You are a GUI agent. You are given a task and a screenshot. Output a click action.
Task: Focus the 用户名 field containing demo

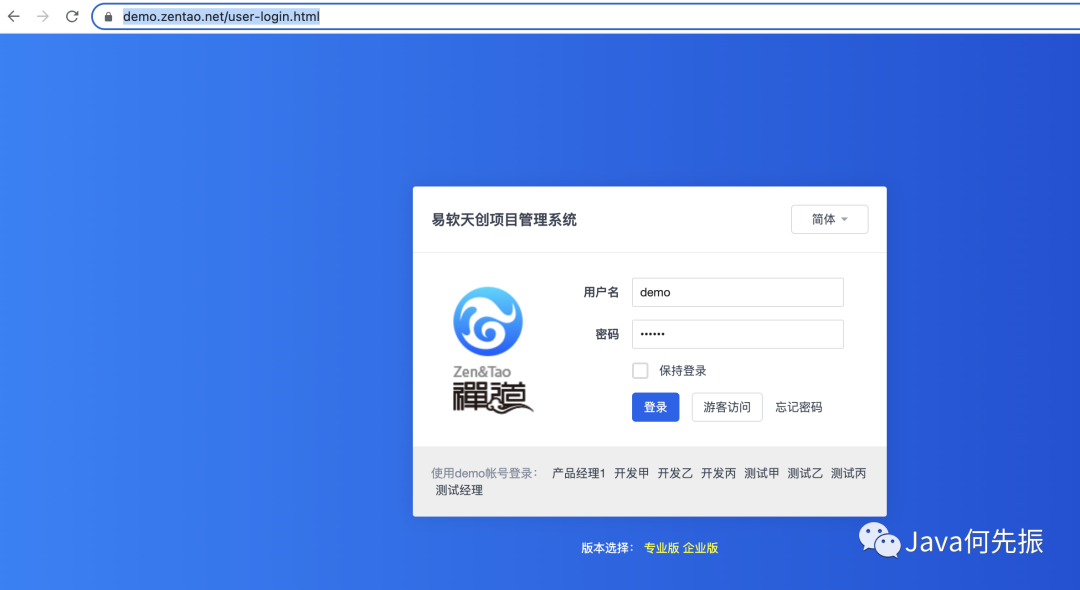point(738,293)
